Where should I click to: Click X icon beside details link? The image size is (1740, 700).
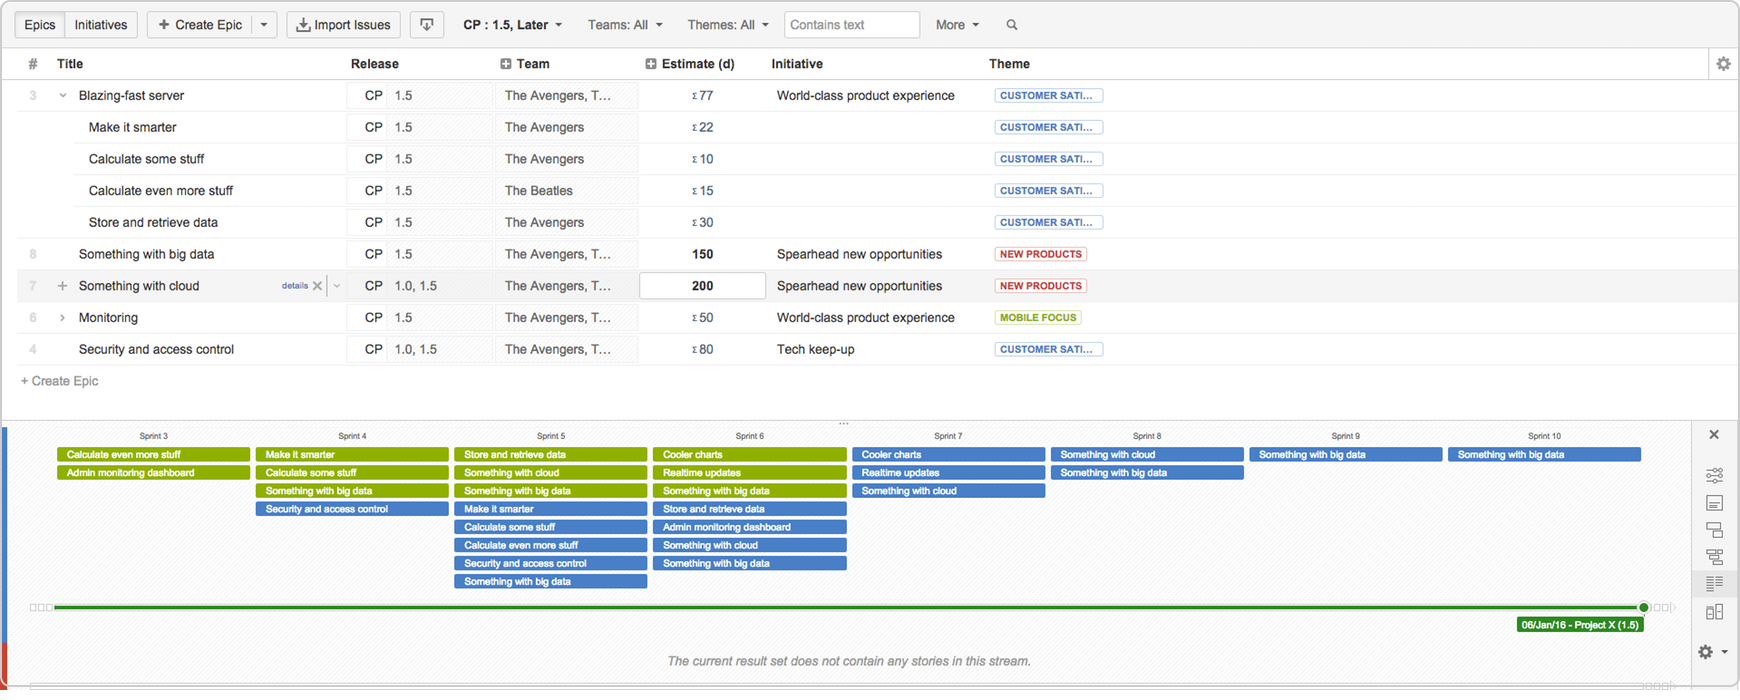click(x=317, y=286)
